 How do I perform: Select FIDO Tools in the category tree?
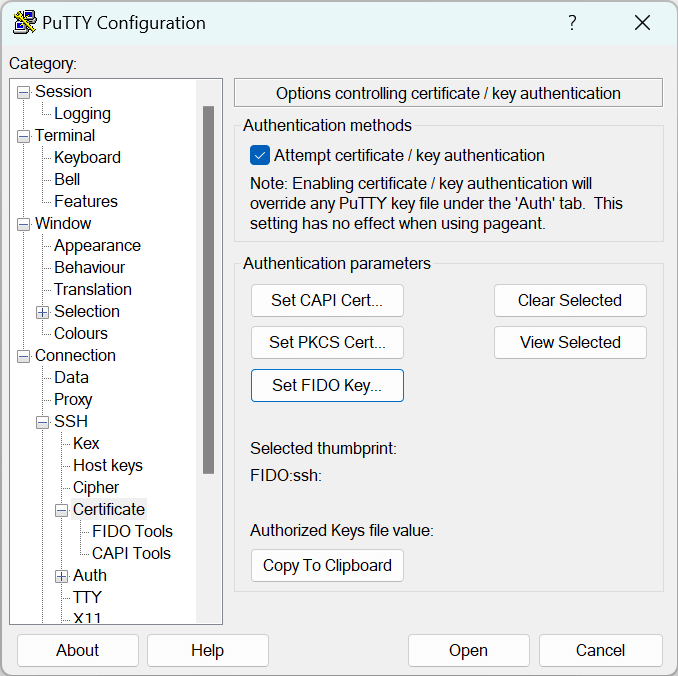(x=132, y=532)
